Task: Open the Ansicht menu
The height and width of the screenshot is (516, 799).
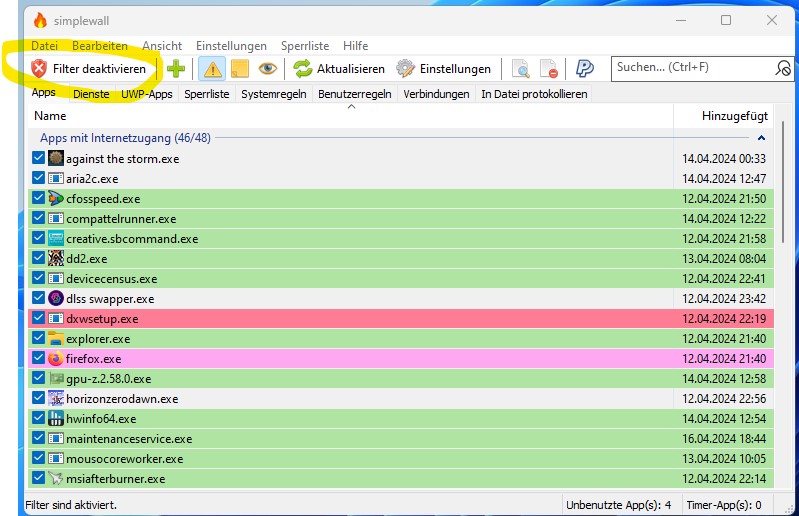Action: tap(162, 46)
